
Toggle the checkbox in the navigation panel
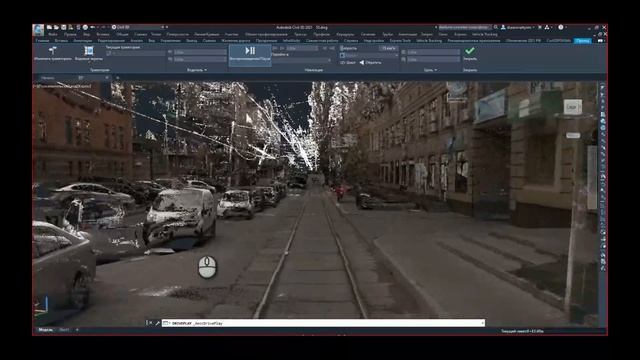[x=342, y=55]
